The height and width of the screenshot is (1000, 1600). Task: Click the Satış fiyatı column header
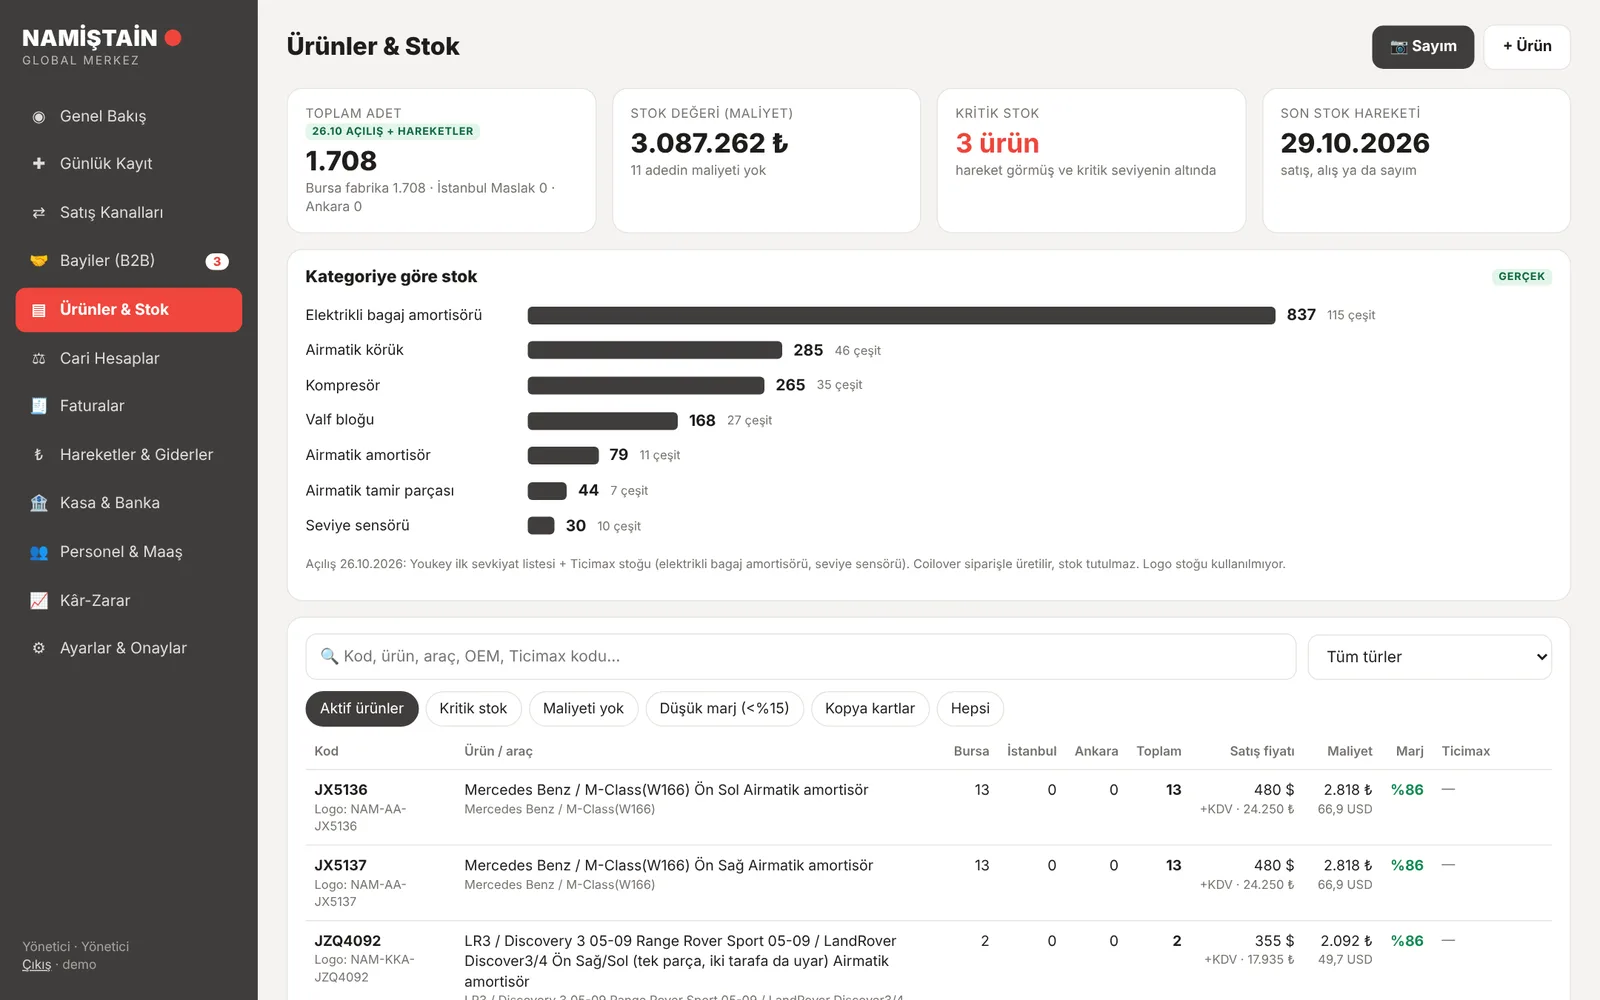point(1262,752)
